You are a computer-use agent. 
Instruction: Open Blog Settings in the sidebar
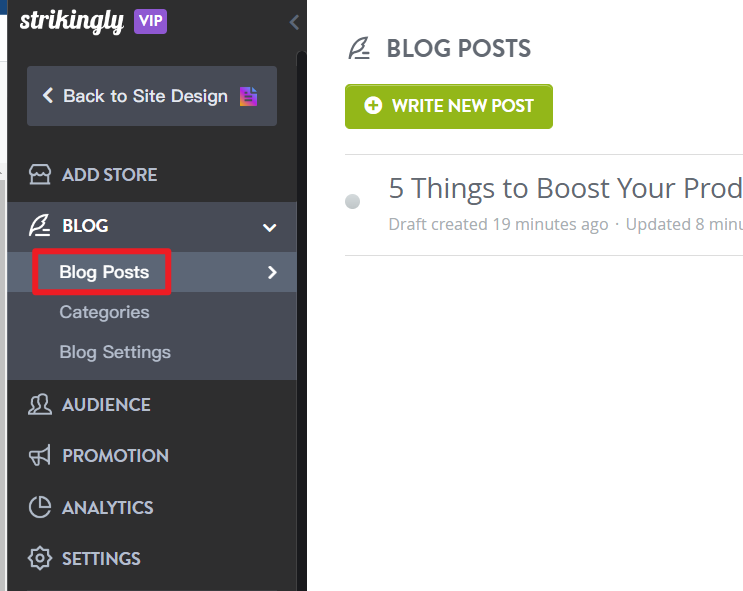coord(115,352)
